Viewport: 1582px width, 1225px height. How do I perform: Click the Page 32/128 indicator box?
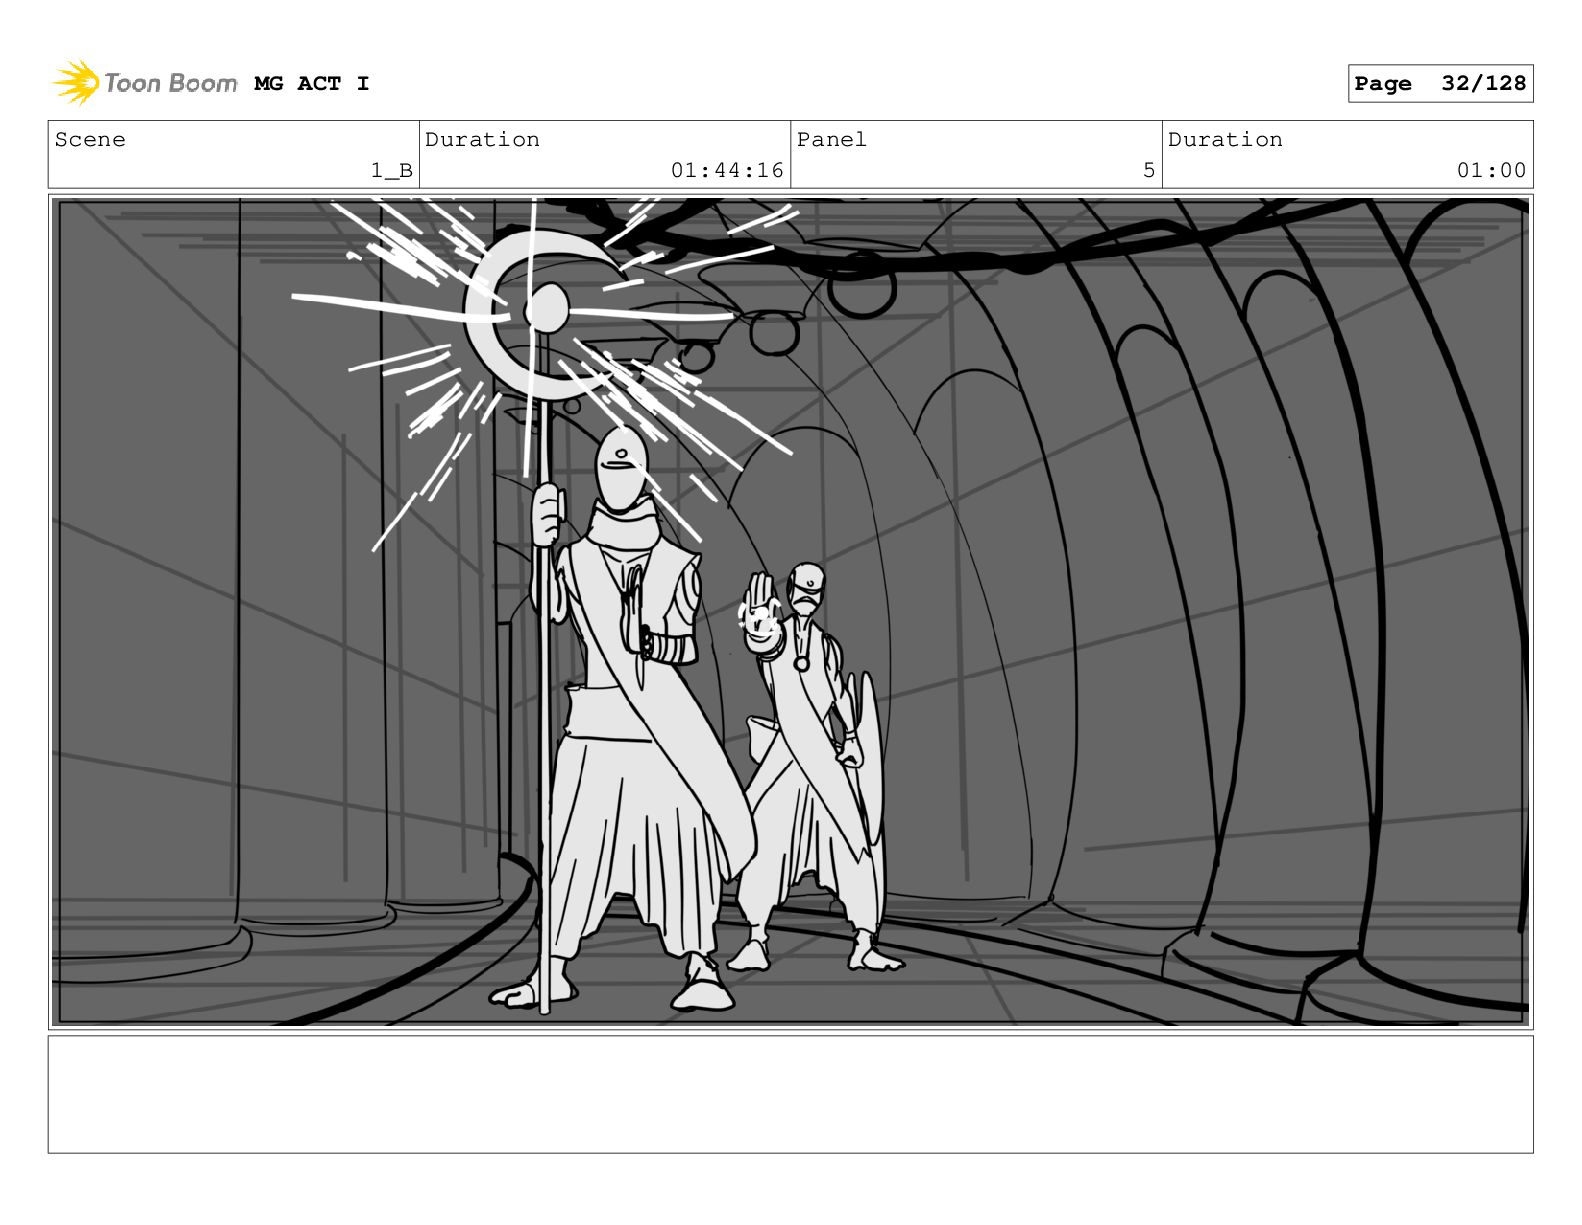1440,84
